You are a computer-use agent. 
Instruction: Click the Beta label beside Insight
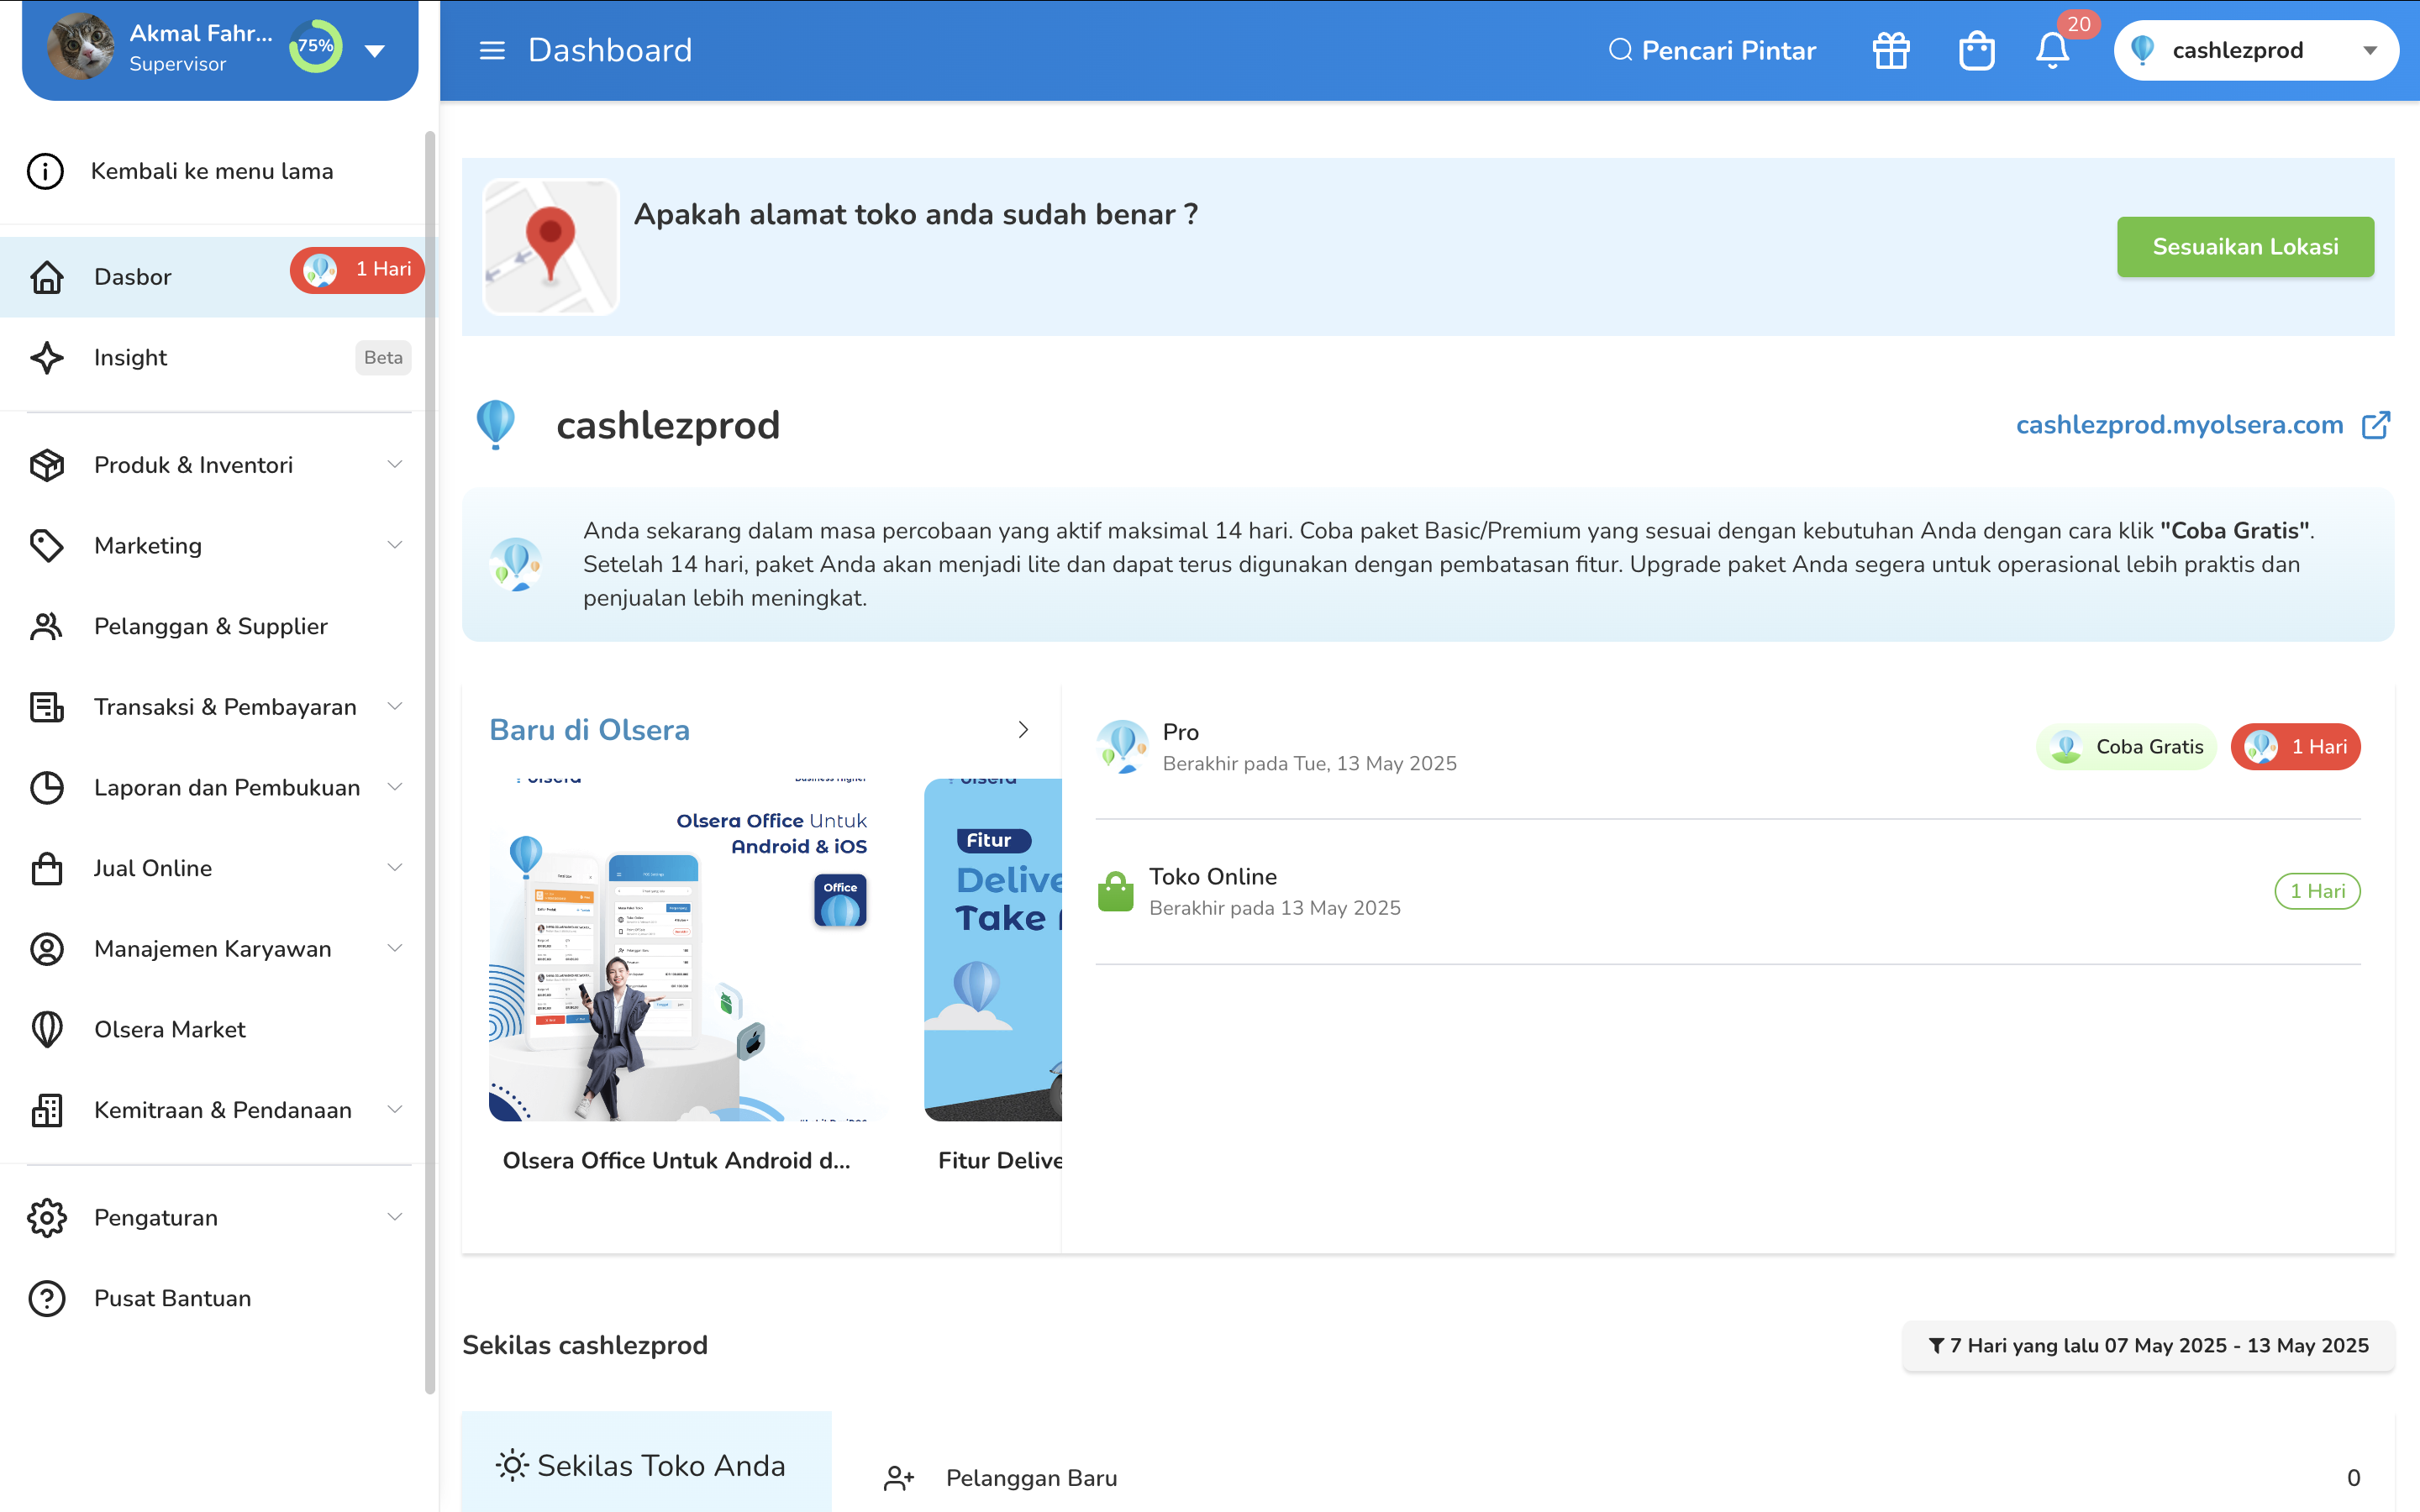pyautogui.click(x=383, y=358)
